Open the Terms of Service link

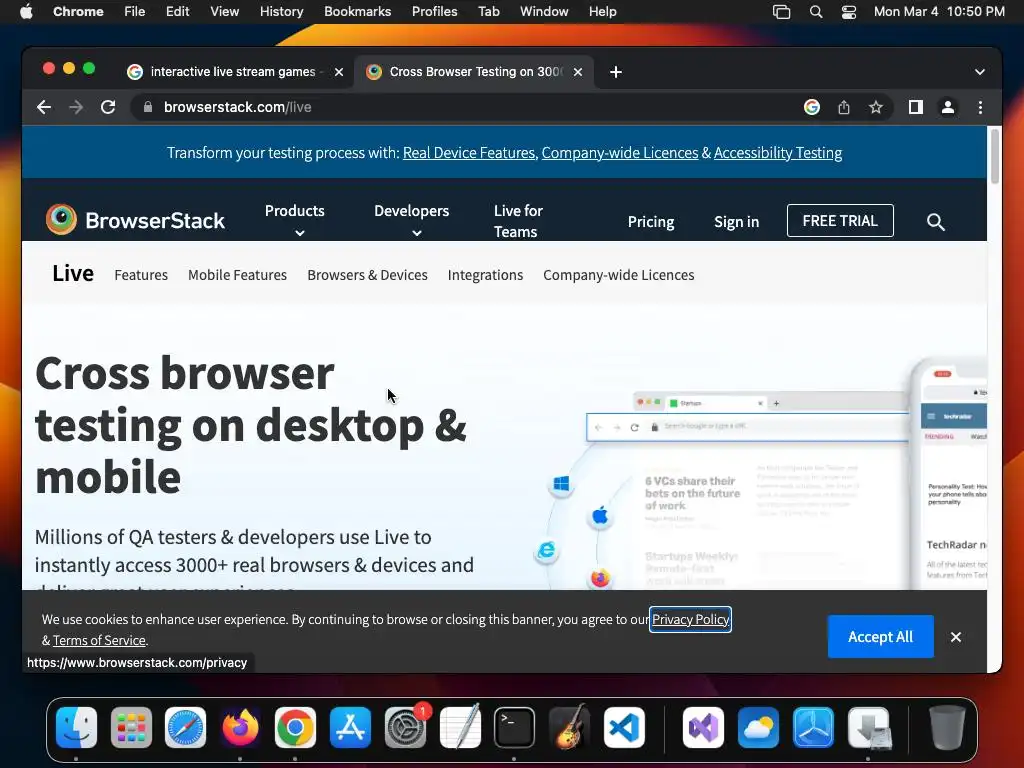99,641
